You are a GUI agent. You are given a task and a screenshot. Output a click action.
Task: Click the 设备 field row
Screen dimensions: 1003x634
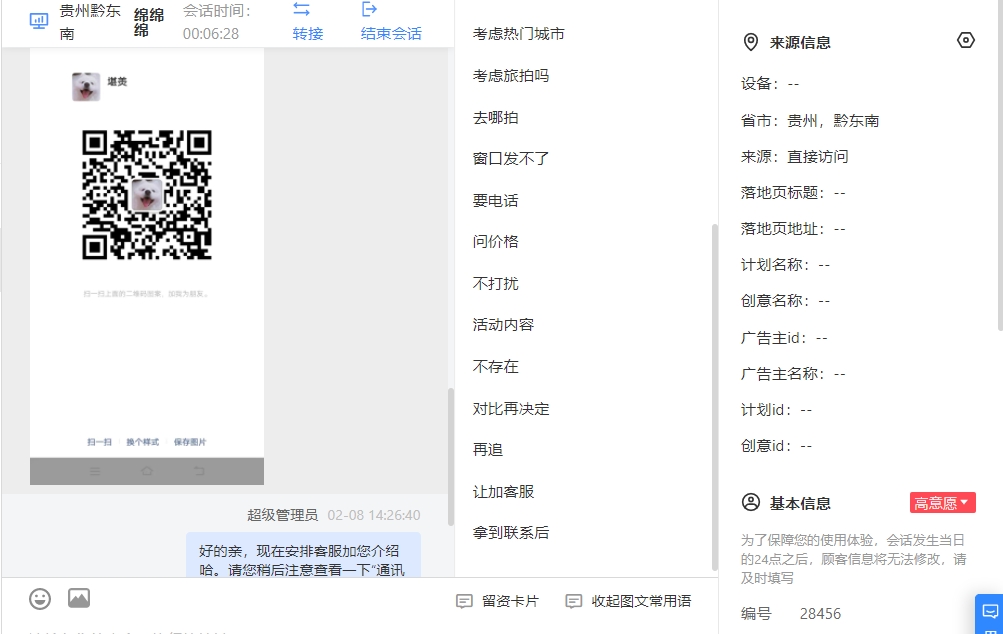point(770,84)
